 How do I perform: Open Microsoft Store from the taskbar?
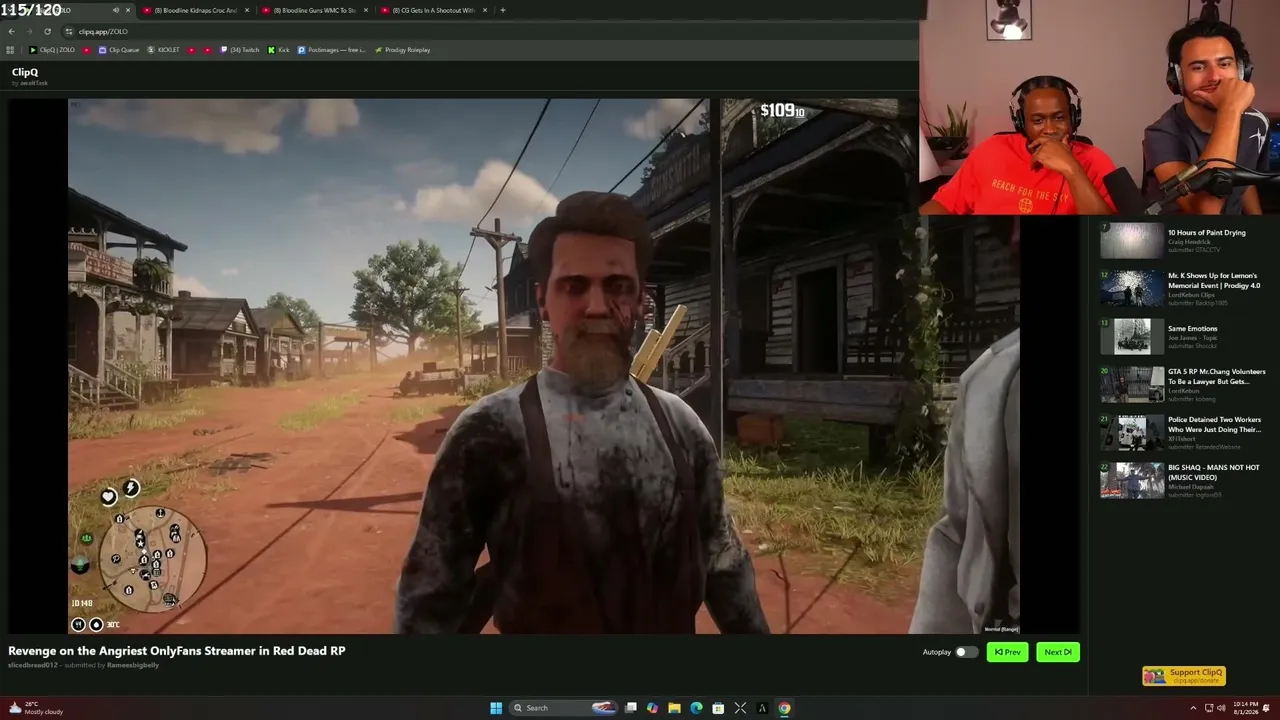pos(718,708)
